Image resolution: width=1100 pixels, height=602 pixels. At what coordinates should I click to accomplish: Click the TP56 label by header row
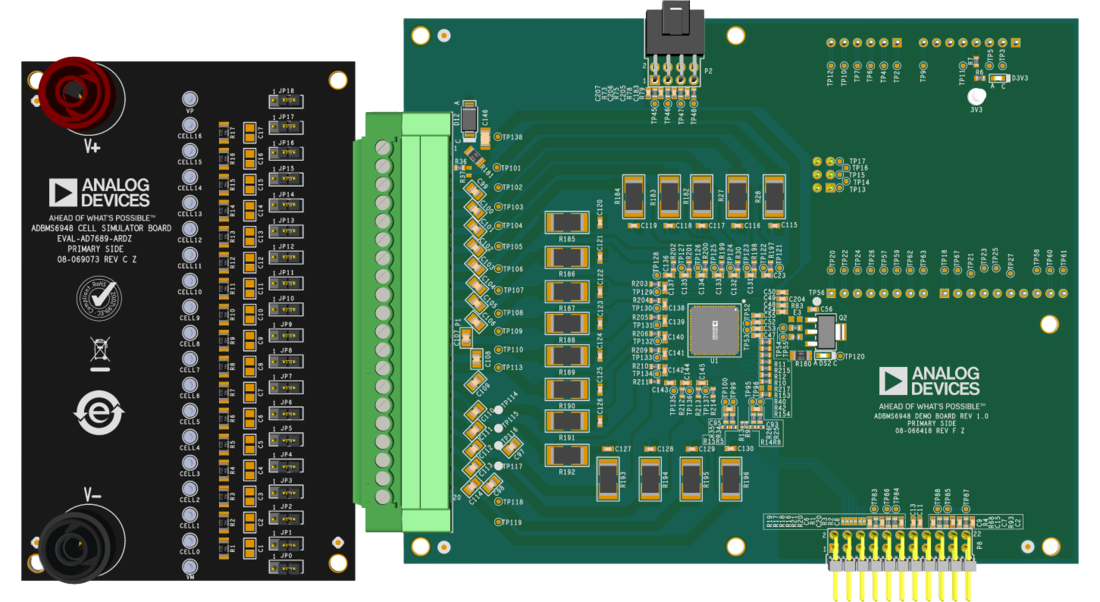coord(816,293)
